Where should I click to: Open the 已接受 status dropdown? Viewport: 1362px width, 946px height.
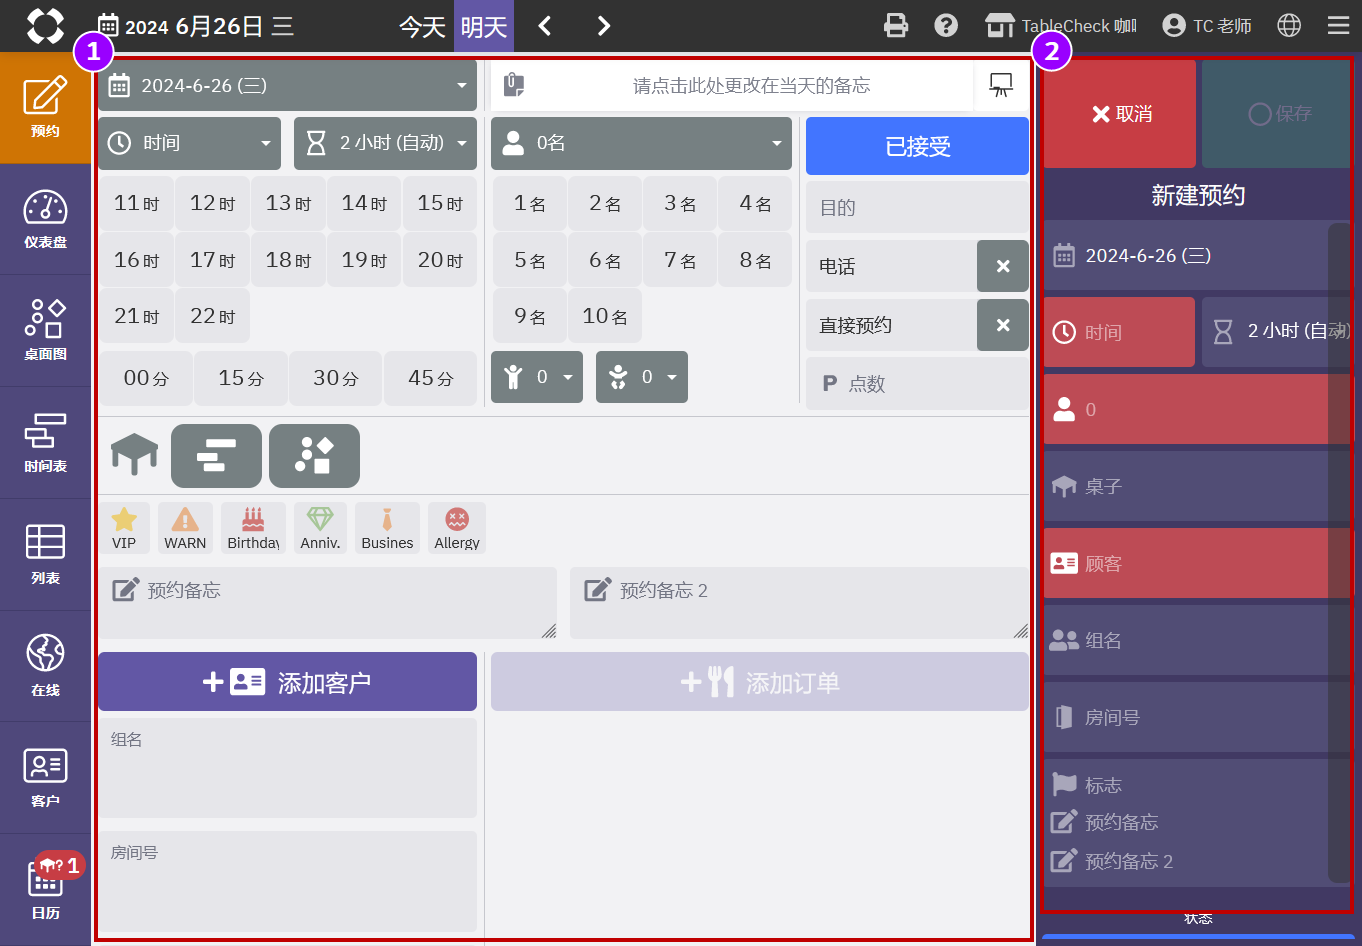point(917,146)
